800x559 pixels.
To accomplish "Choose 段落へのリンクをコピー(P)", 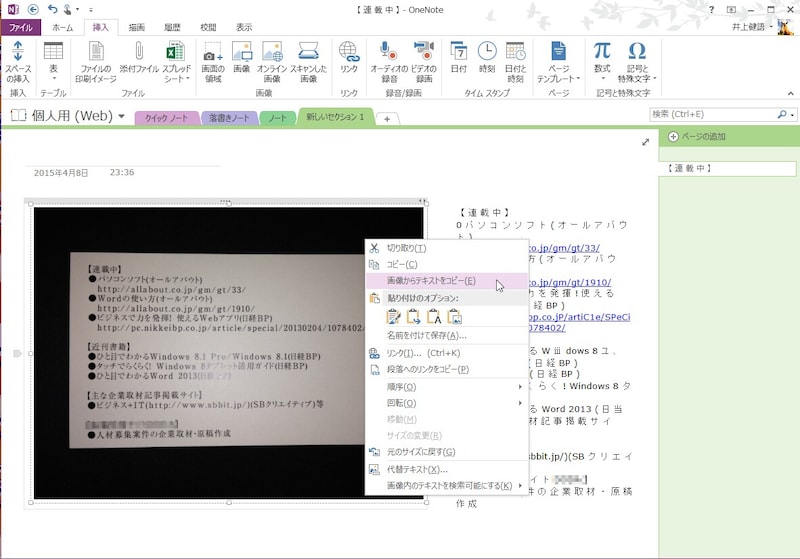I will point(447,369).
